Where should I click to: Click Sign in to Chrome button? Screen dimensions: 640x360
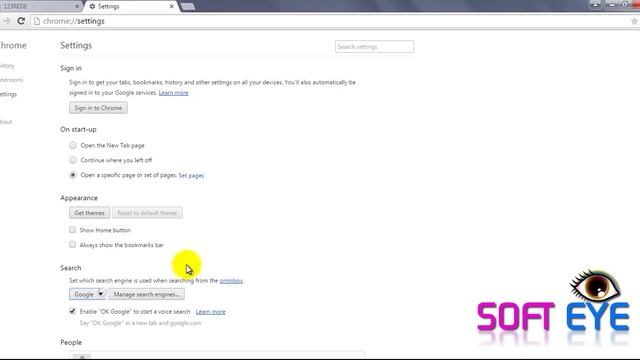tap(98, 108)
